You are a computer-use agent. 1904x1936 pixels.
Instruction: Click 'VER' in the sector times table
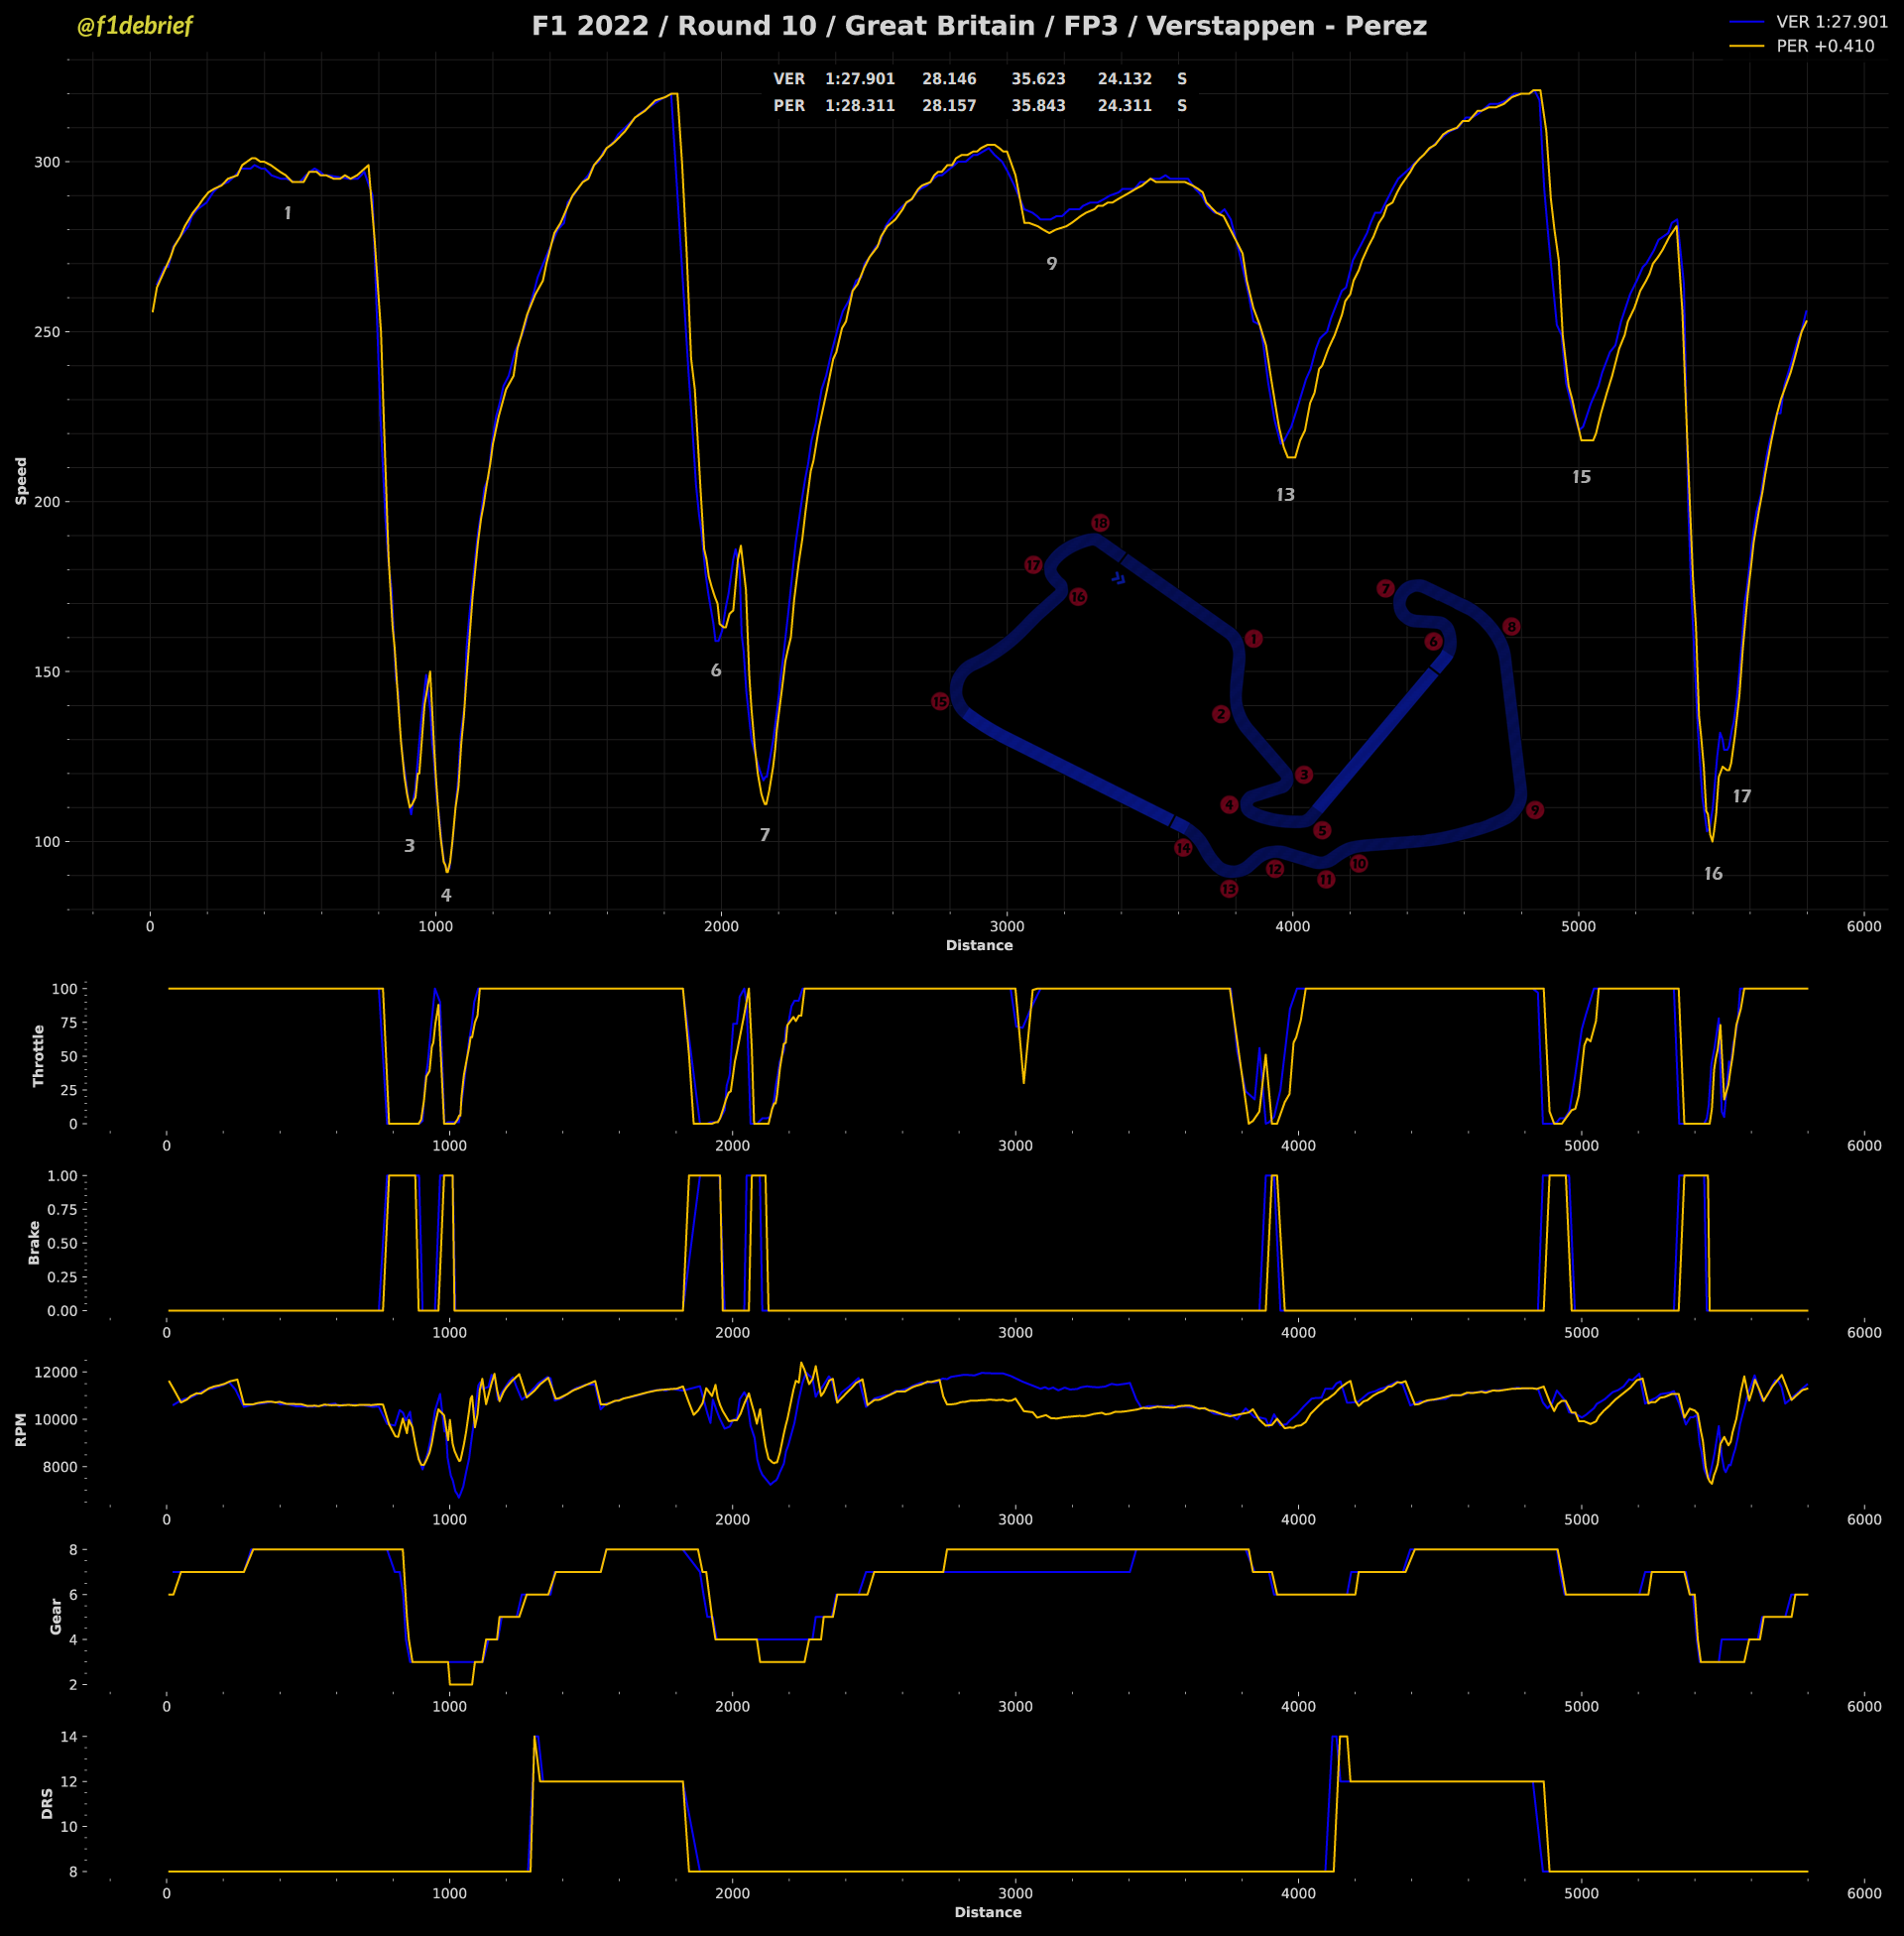[789, 79]
